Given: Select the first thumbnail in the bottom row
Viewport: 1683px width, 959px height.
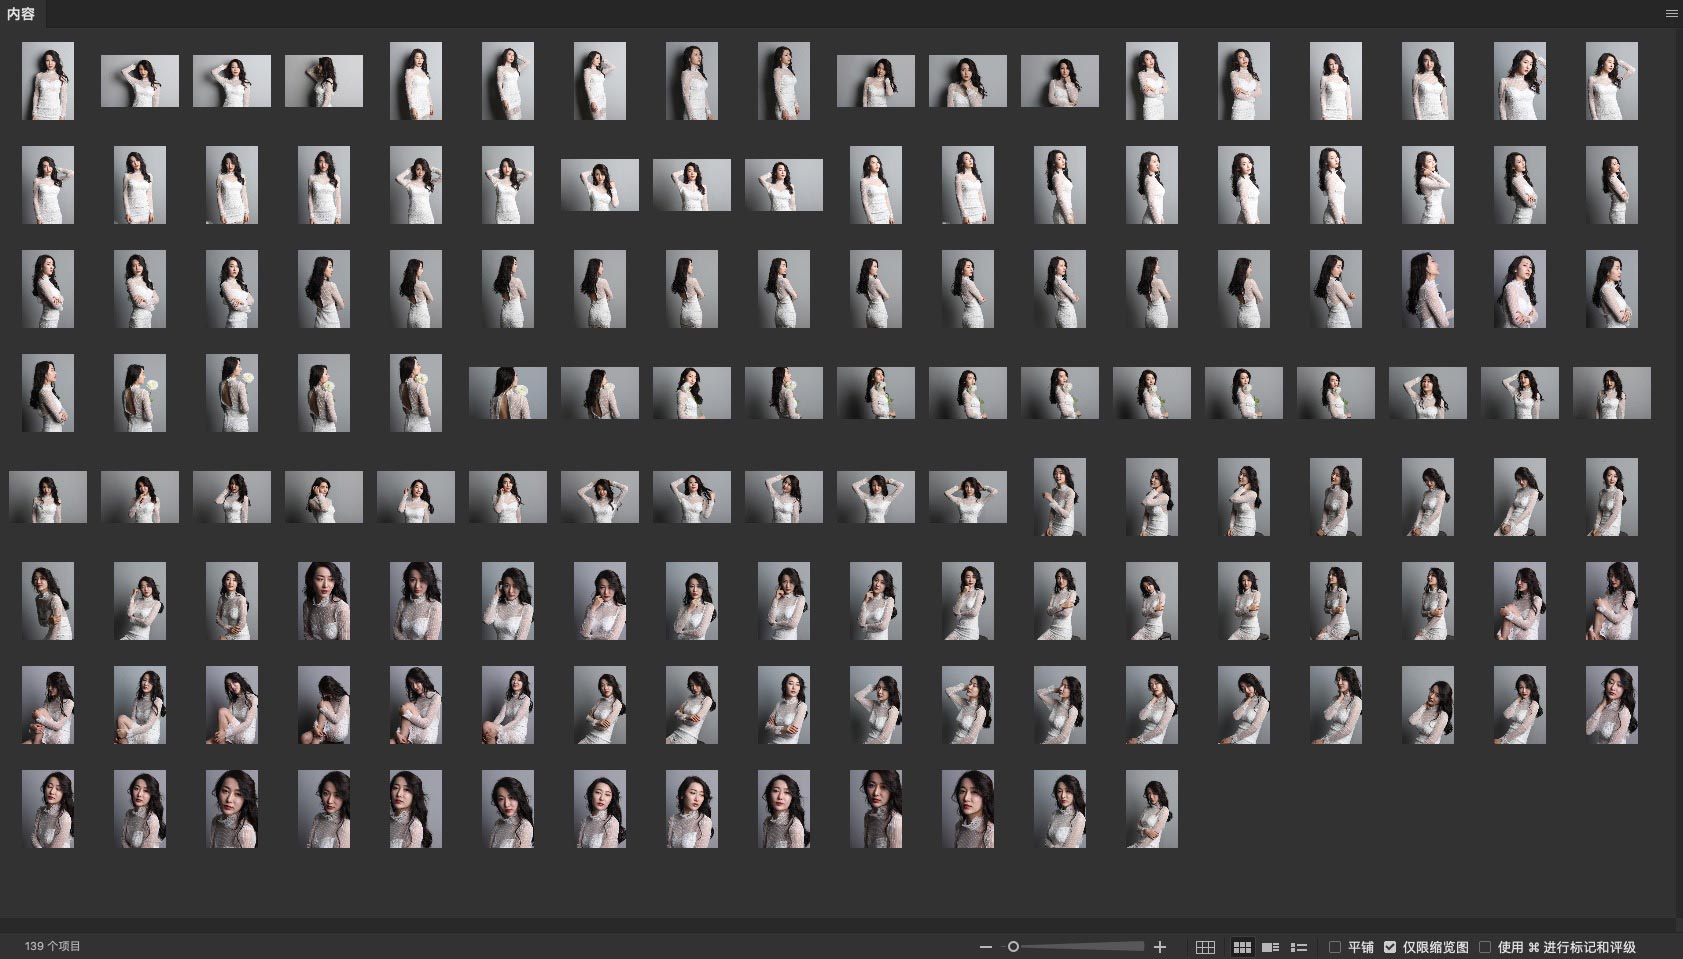Looking at the screenshot, I should (48, 809).
